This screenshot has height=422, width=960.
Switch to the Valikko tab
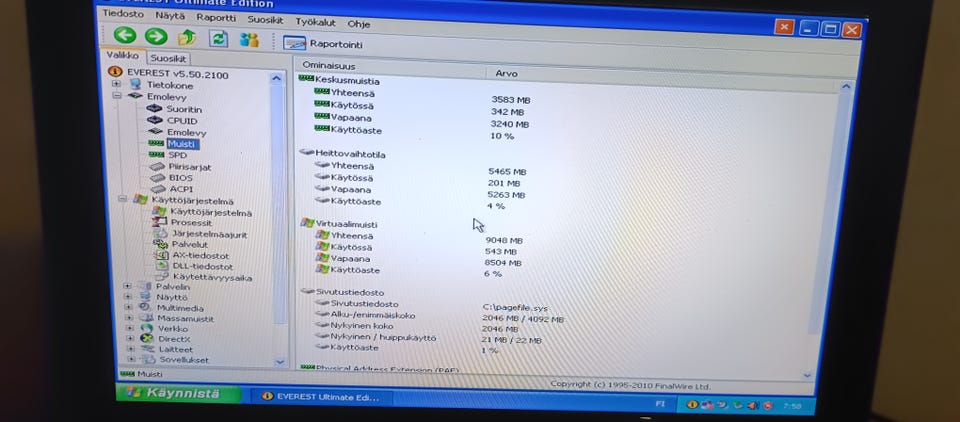122,56
